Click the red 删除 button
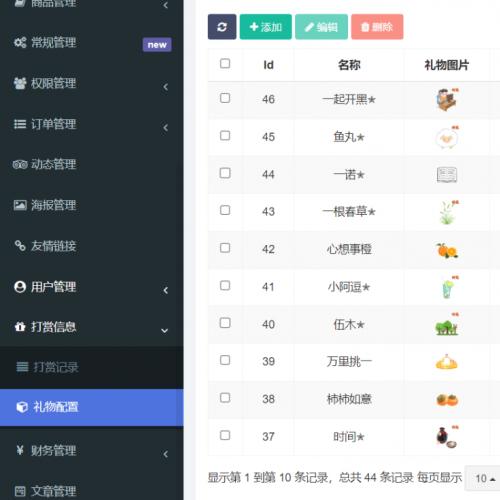 pos(377,27)
